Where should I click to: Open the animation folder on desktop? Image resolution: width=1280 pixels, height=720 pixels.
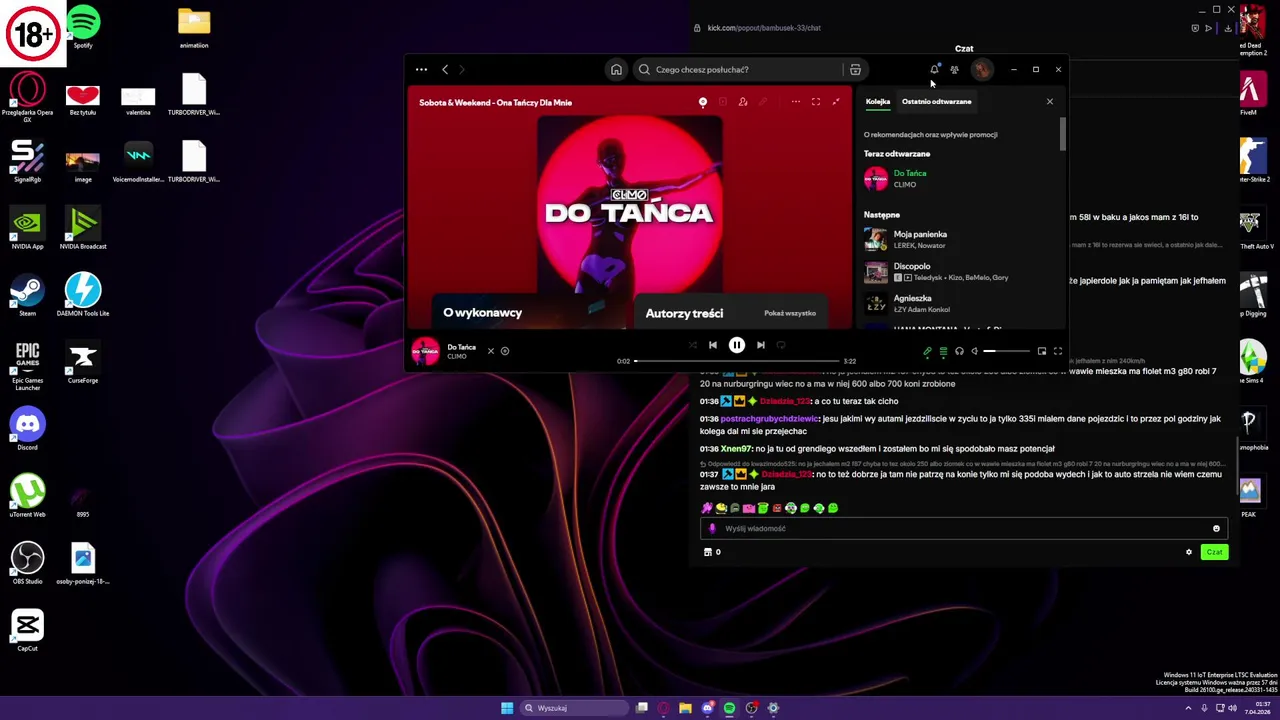(x=194, y=27)
